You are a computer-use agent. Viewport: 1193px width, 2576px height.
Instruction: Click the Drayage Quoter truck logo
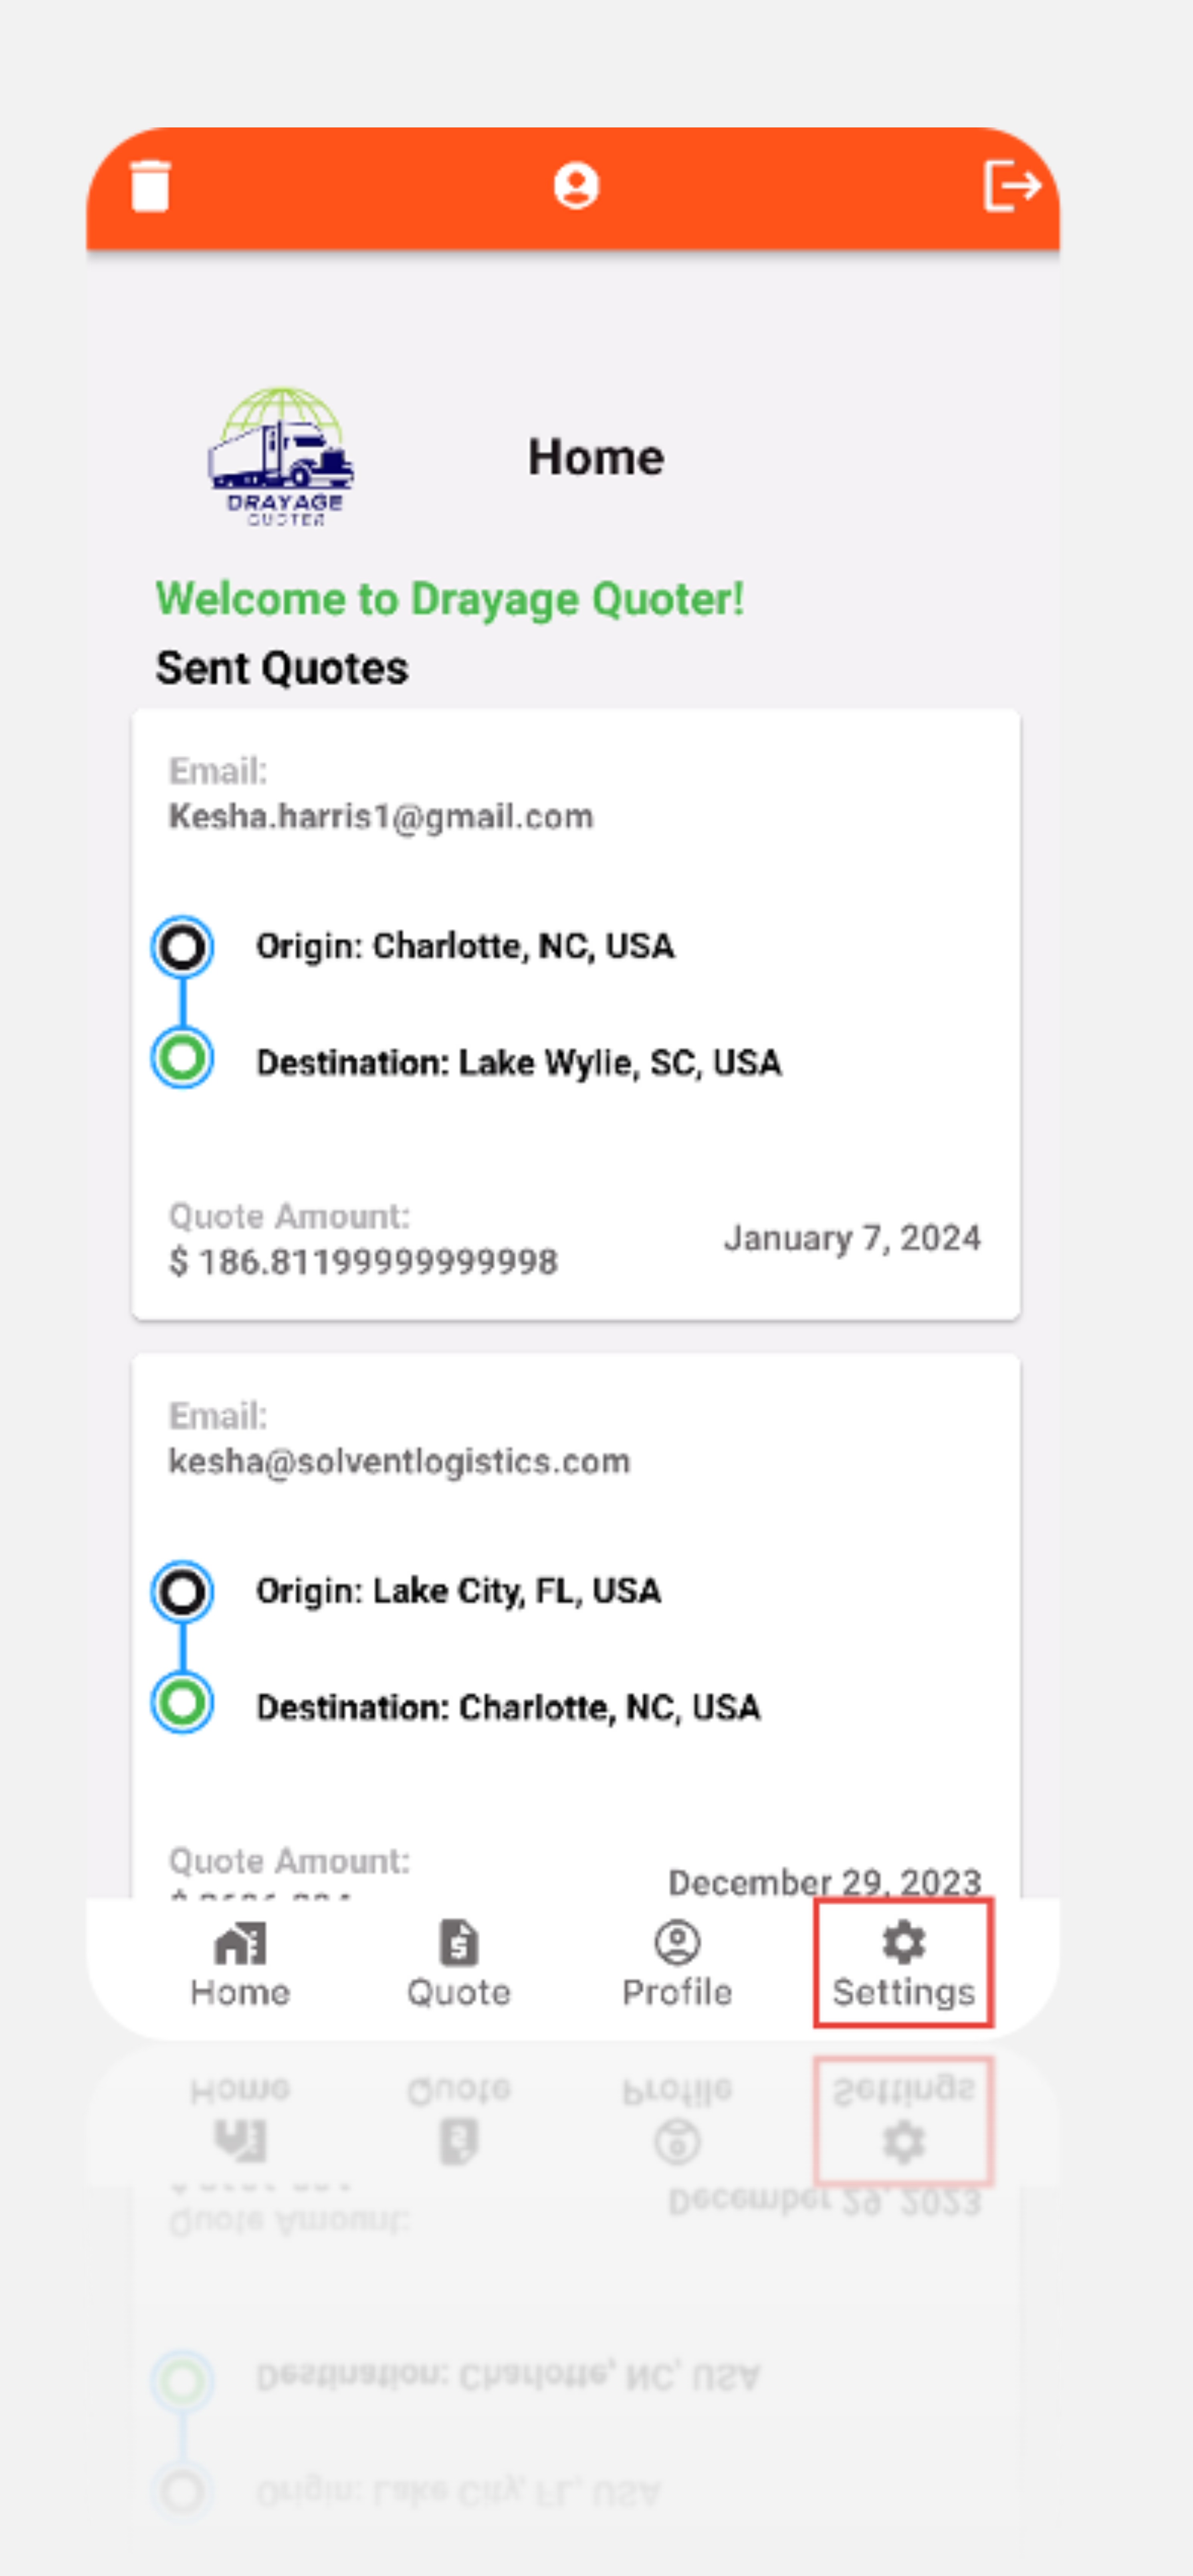coord(281,456)
